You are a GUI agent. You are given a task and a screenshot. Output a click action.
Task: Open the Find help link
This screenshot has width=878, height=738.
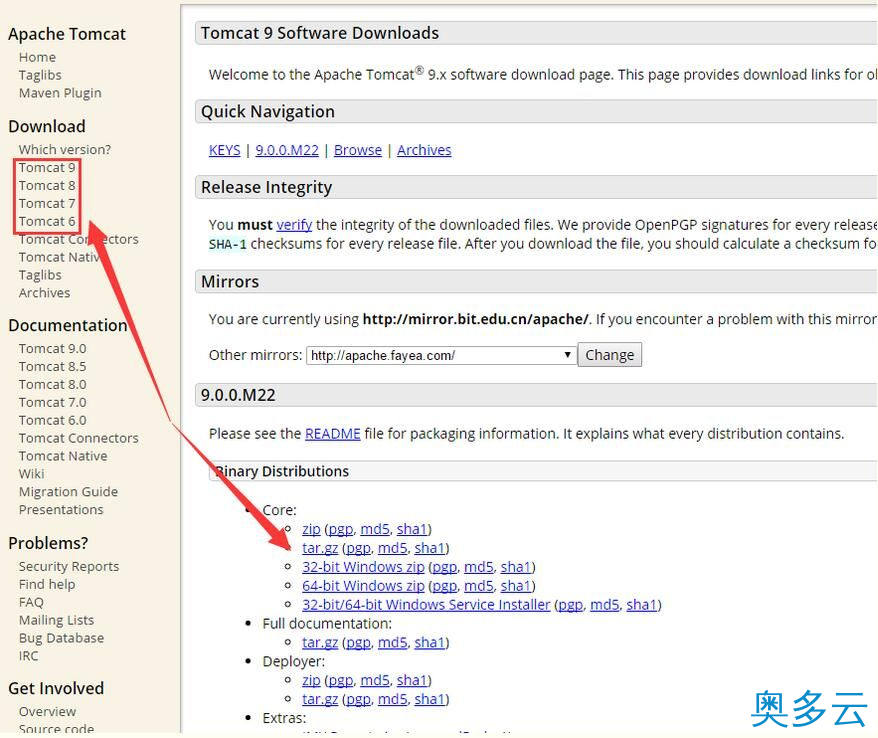pyautogui.click(x=46, y=584)
